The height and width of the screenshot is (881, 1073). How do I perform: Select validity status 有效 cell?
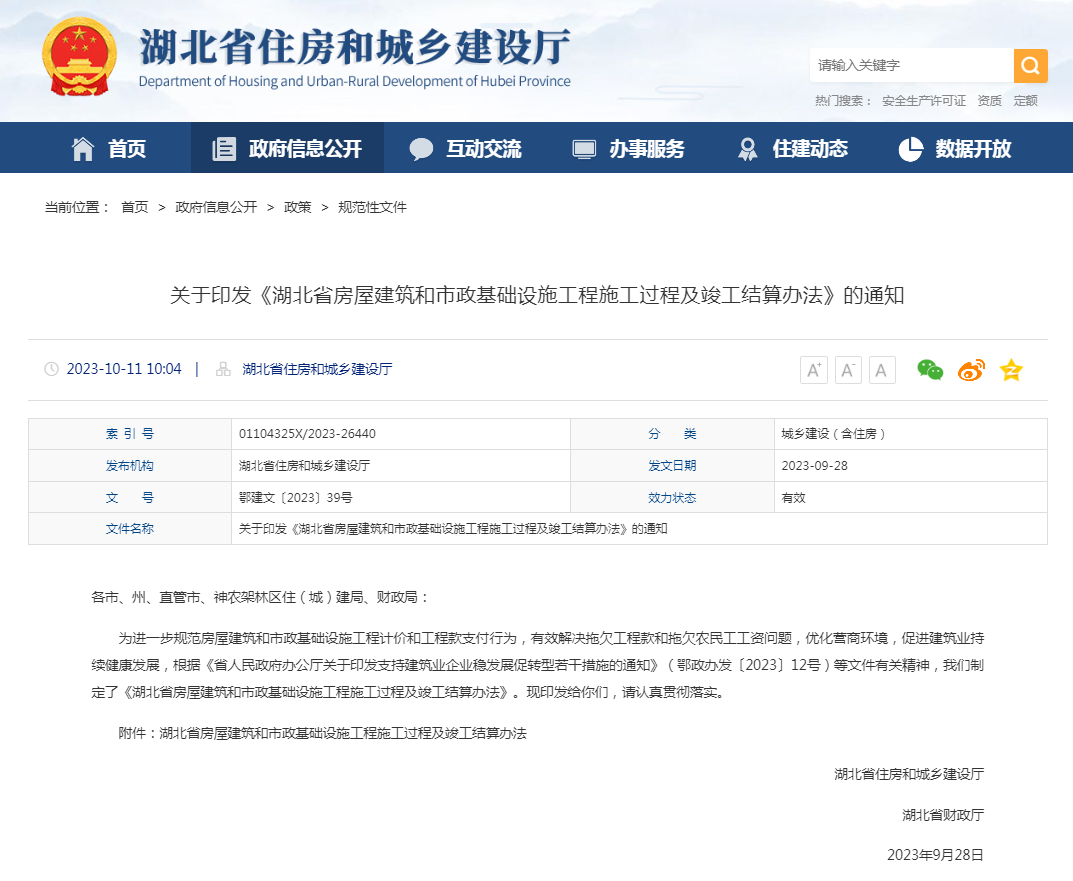tap(911, 498)
